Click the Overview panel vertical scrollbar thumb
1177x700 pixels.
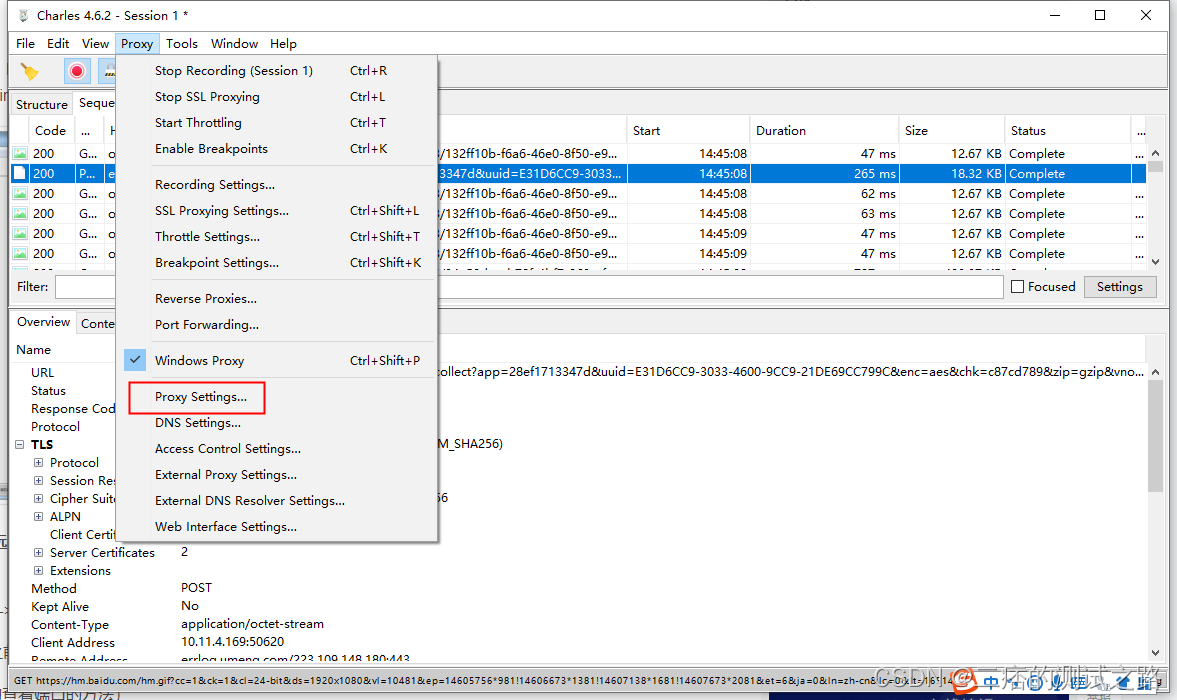pyautogui.click(x=1155, y=437)
